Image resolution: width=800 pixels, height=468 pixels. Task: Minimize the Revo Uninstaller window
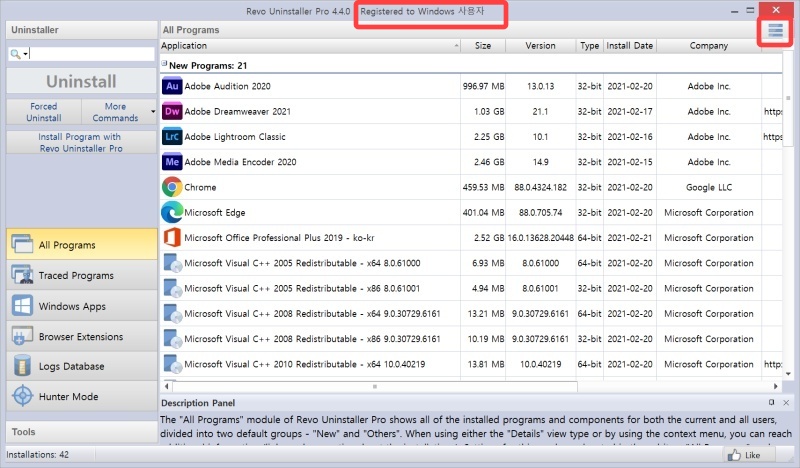click(734, 11)
